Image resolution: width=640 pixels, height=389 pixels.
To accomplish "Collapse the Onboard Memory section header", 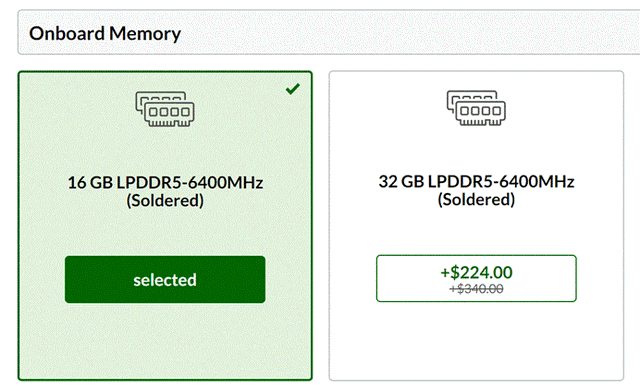I will (329, 32).
